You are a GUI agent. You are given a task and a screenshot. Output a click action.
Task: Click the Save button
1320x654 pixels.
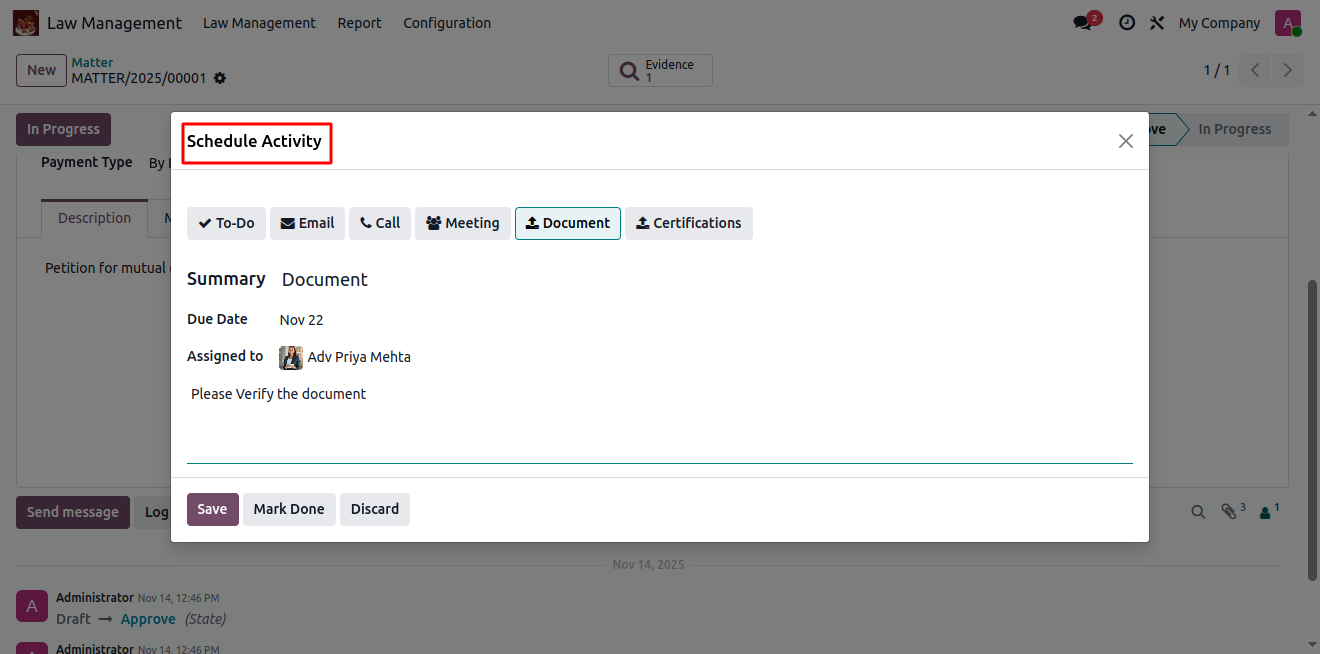(x=212, y=509)
